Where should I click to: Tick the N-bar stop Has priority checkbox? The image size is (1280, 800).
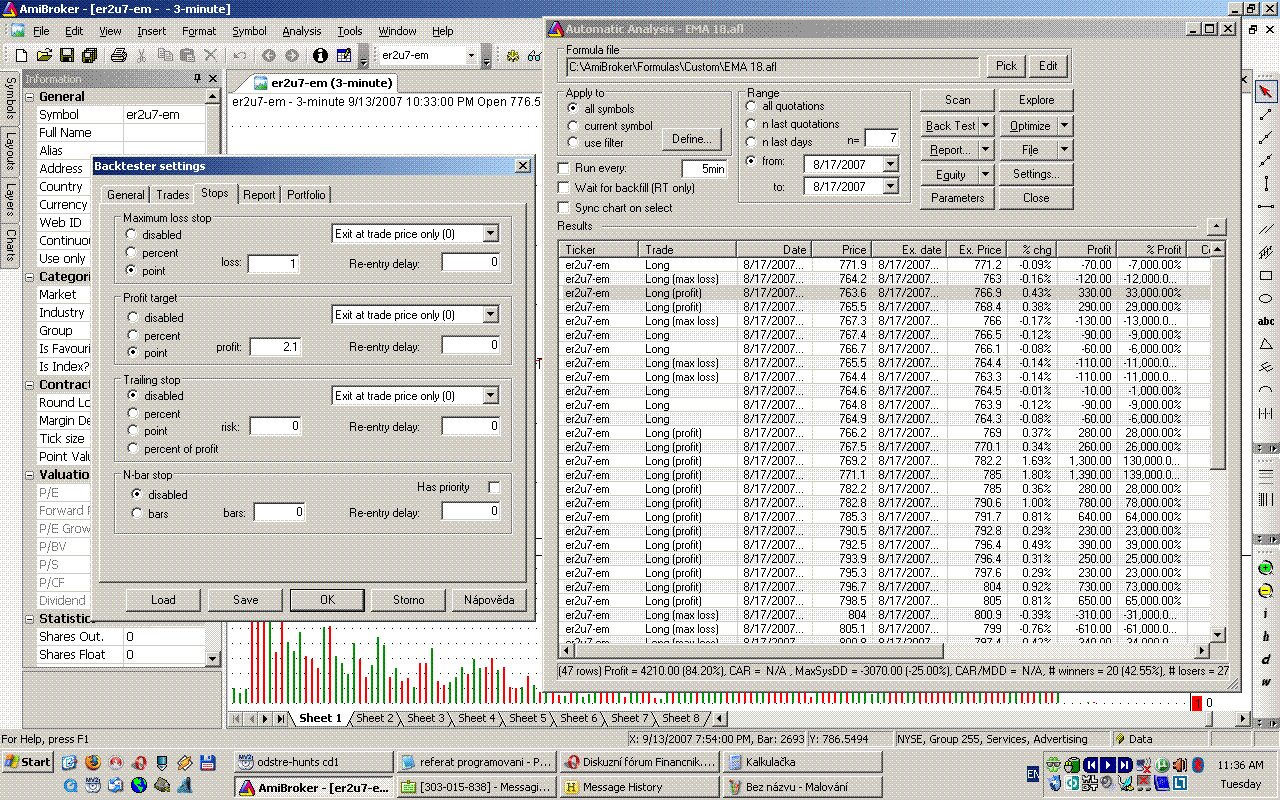pyautogui.click(x=494, y=487)
